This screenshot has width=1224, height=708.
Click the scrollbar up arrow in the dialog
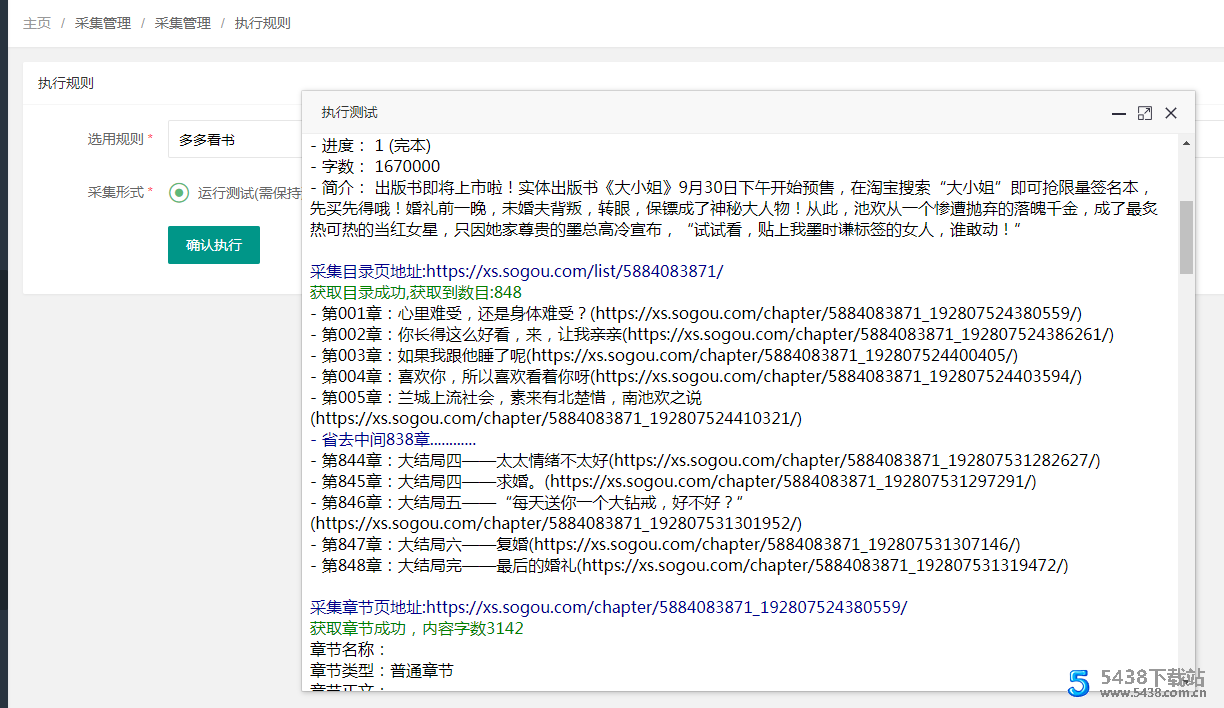click(x=1187, y=144)
